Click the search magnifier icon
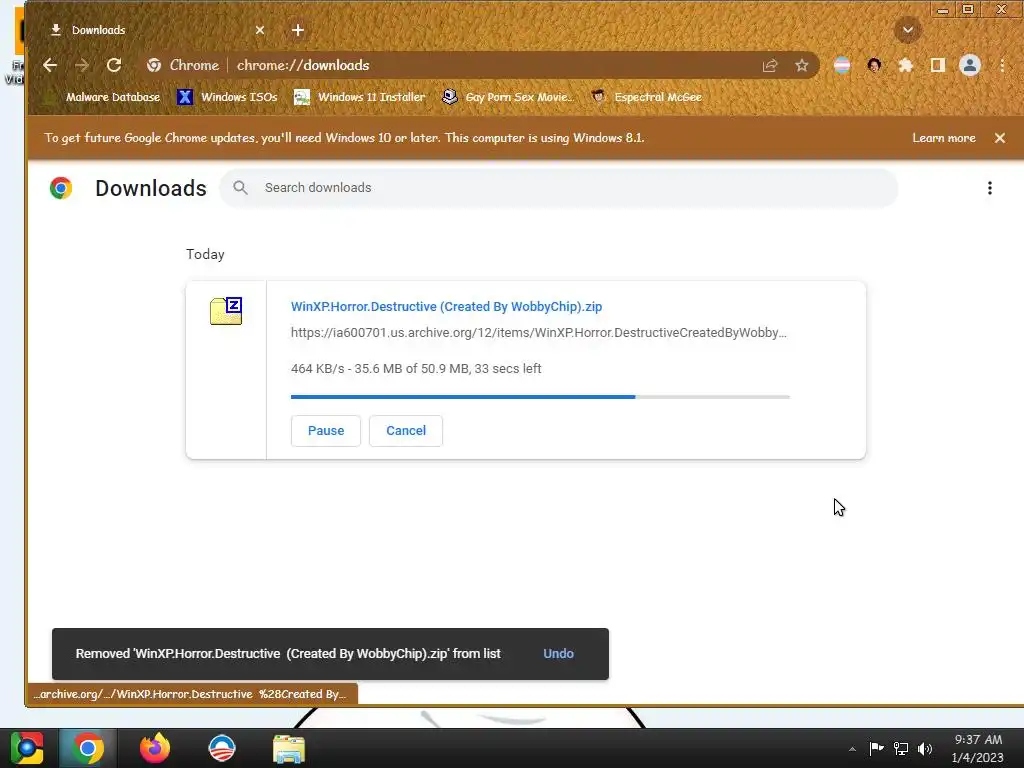Viewport: 1024px width, 768px height. (240, 188)
